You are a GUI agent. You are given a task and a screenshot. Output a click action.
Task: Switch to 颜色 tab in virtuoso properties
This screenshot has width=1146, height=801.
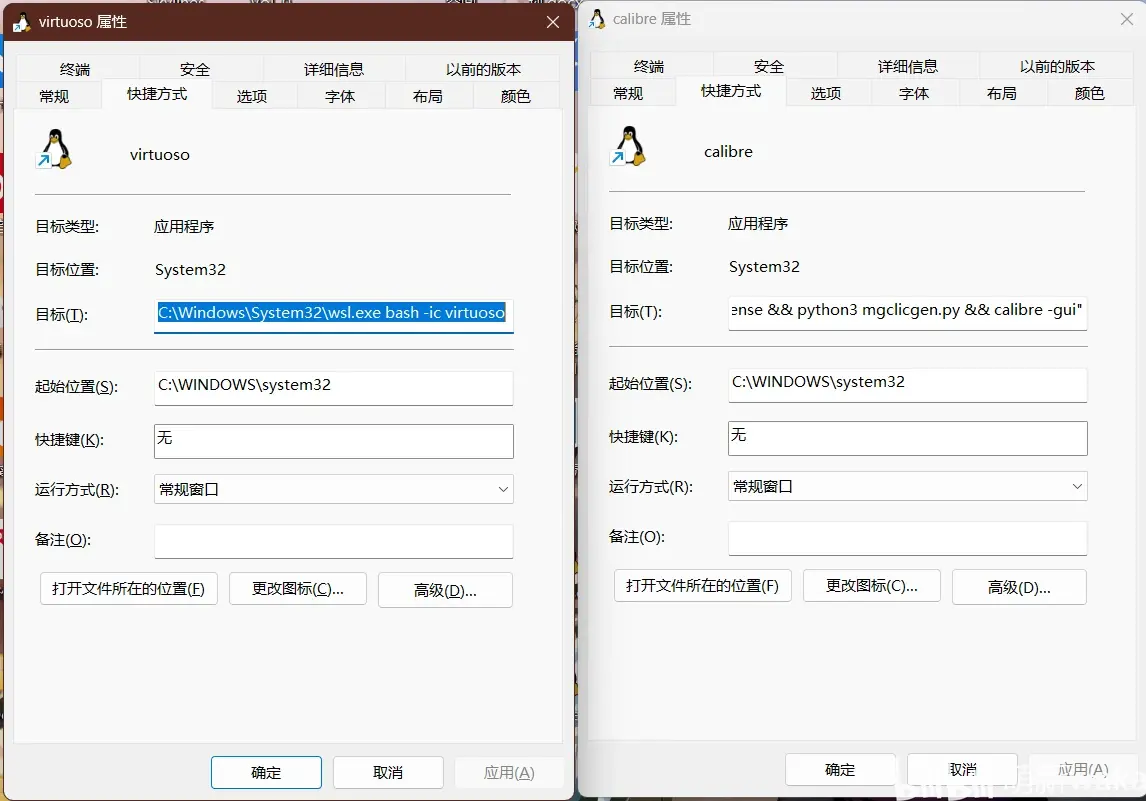[x=515, y=96]
